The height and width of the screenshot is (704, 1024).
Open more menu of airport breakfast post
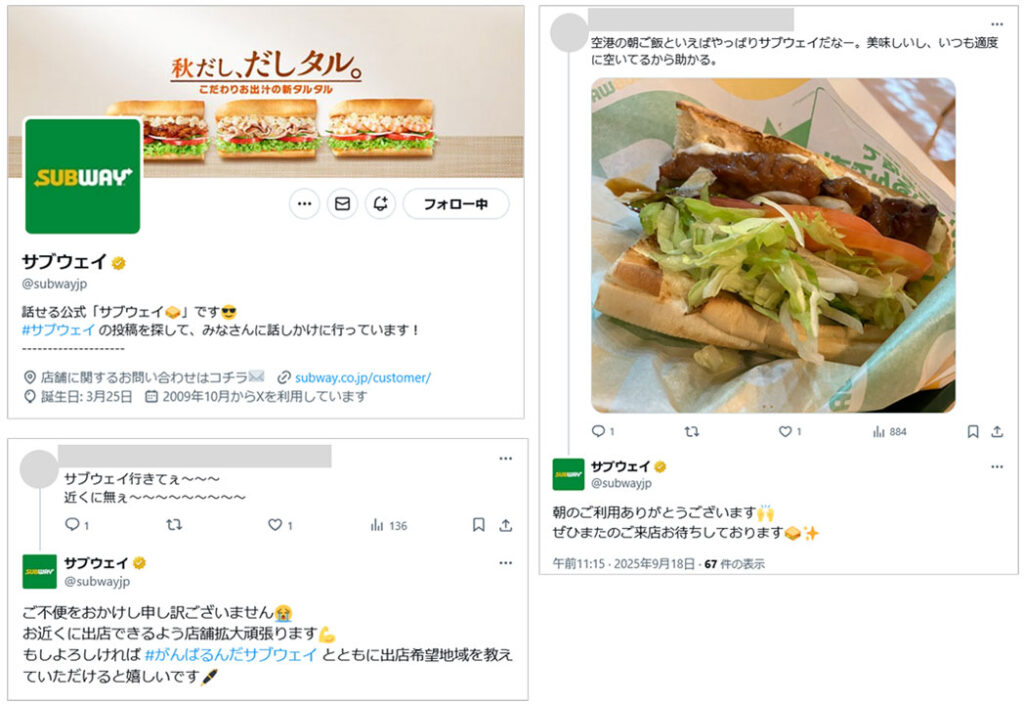[x=997, y=24]
